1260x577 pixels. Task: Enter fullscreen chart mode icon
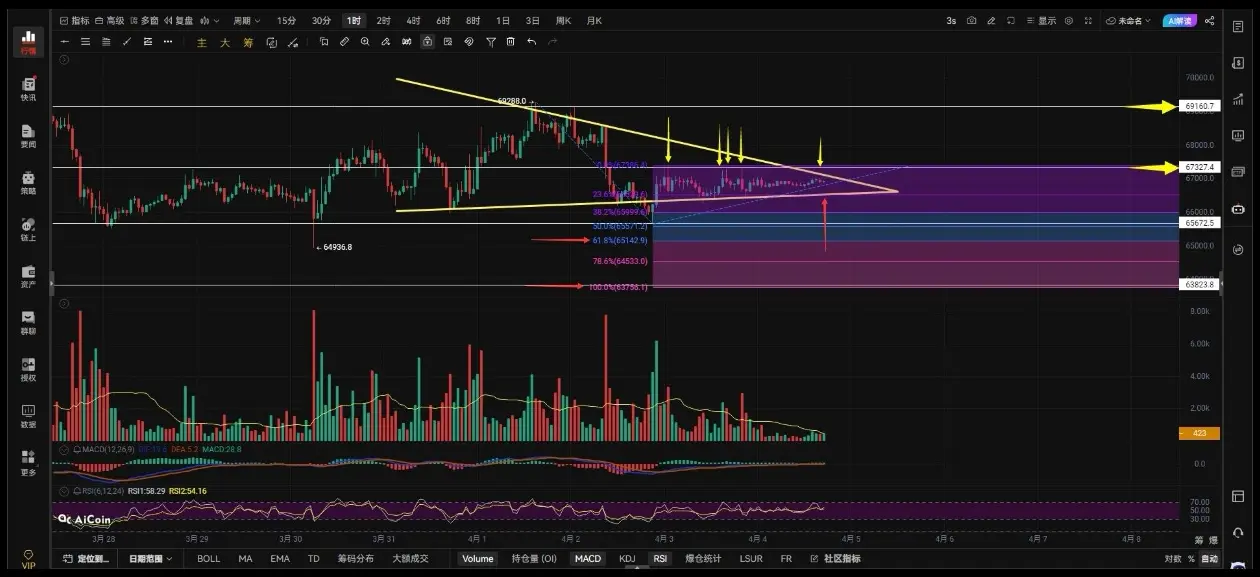tap(1089, 20)
